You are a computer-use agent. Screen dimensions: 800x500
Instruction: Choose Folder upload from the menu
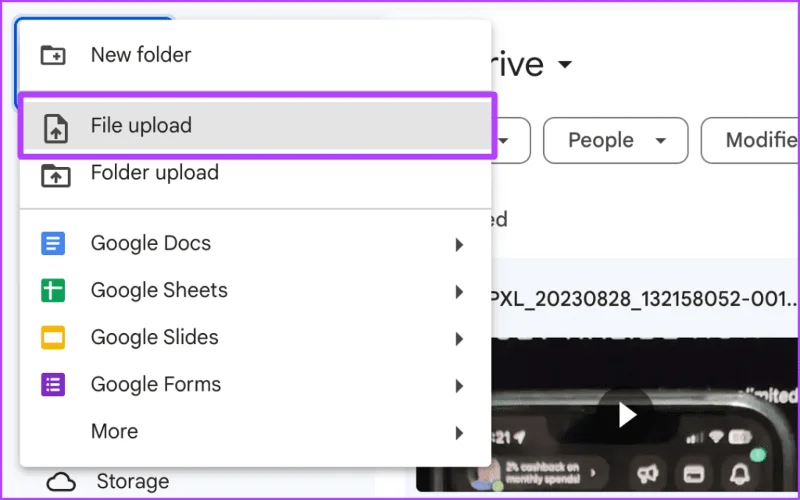[255, 173]
